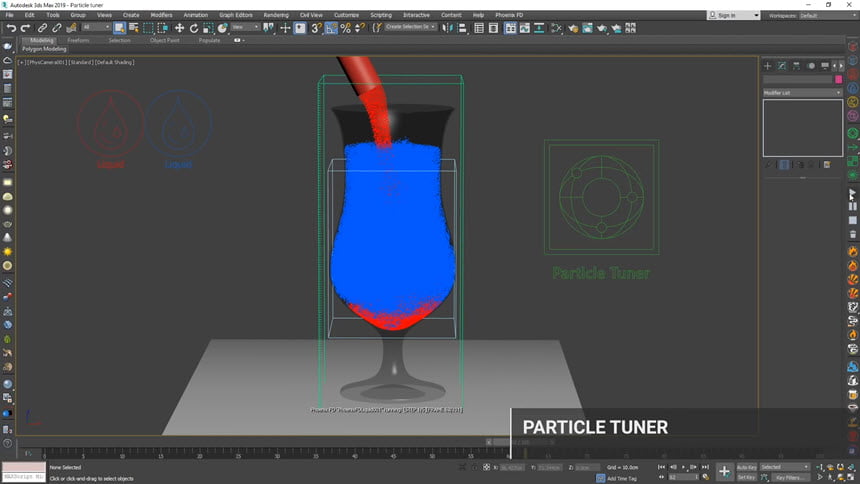Open the File menu
This screenshot has width=860, height=484.
pyautogui.click(x=9, y=15)
